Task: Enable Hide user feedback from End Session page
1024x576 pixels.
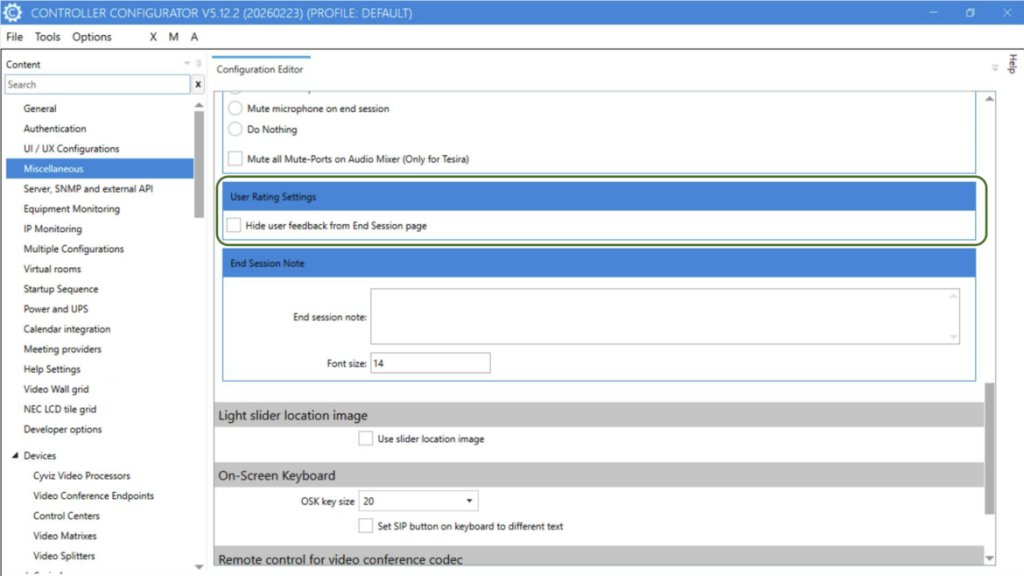Action: [233, 226]
